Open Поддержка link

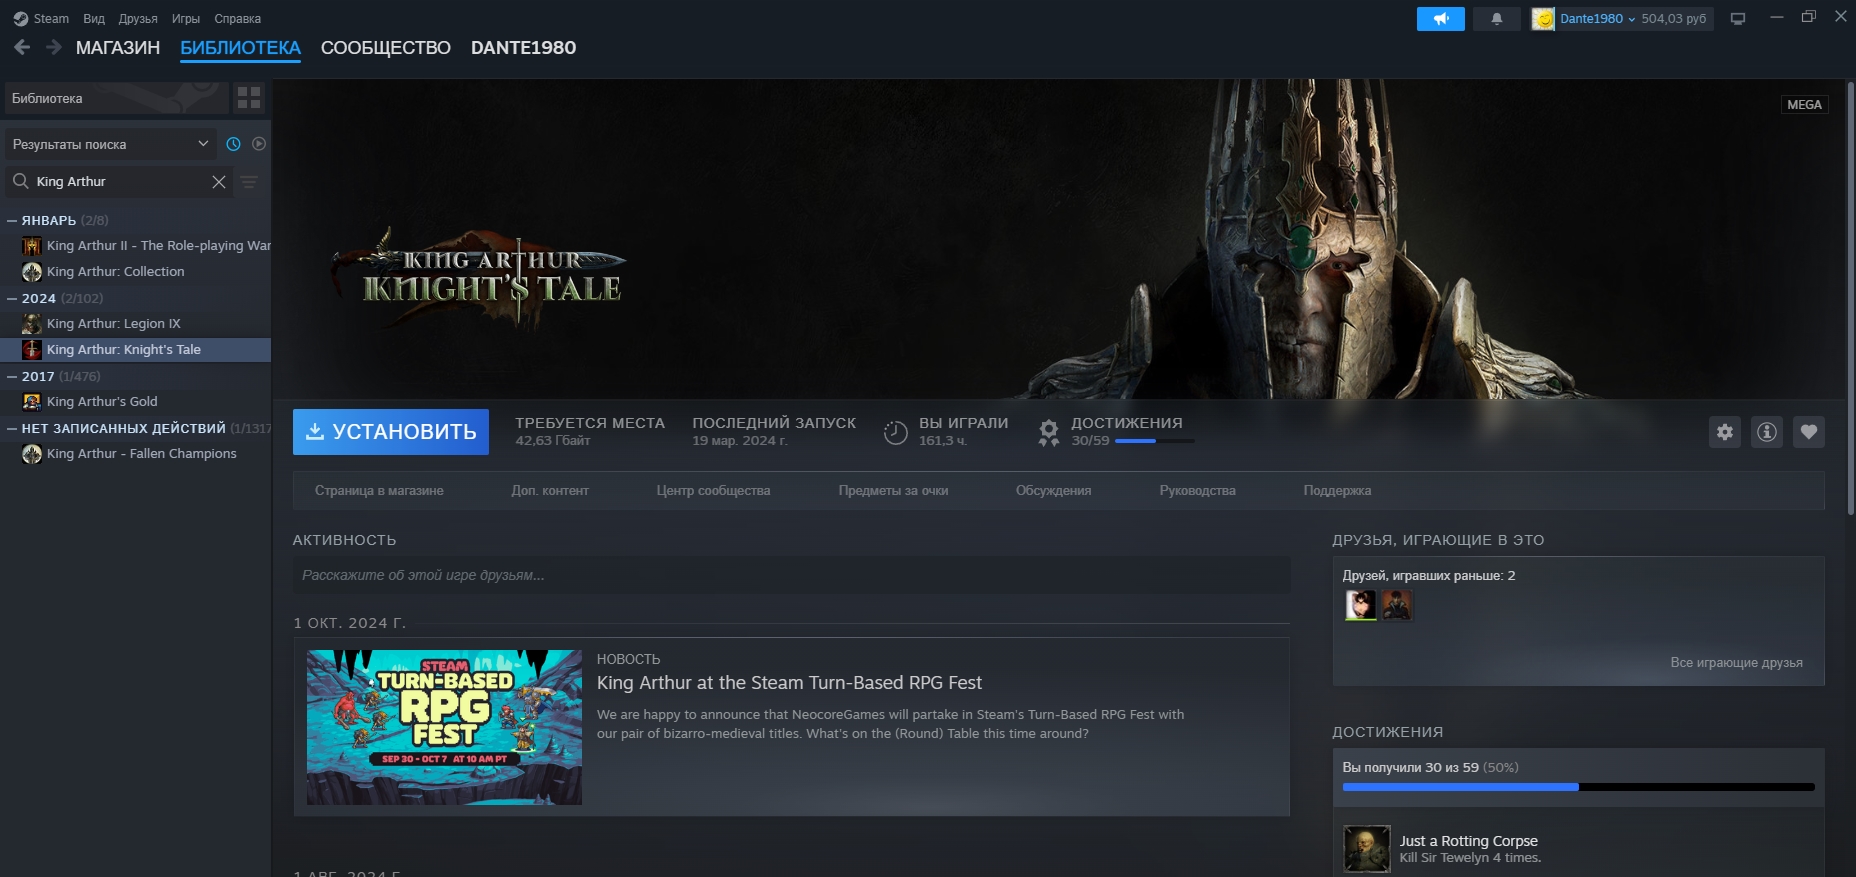[1338, 491]
